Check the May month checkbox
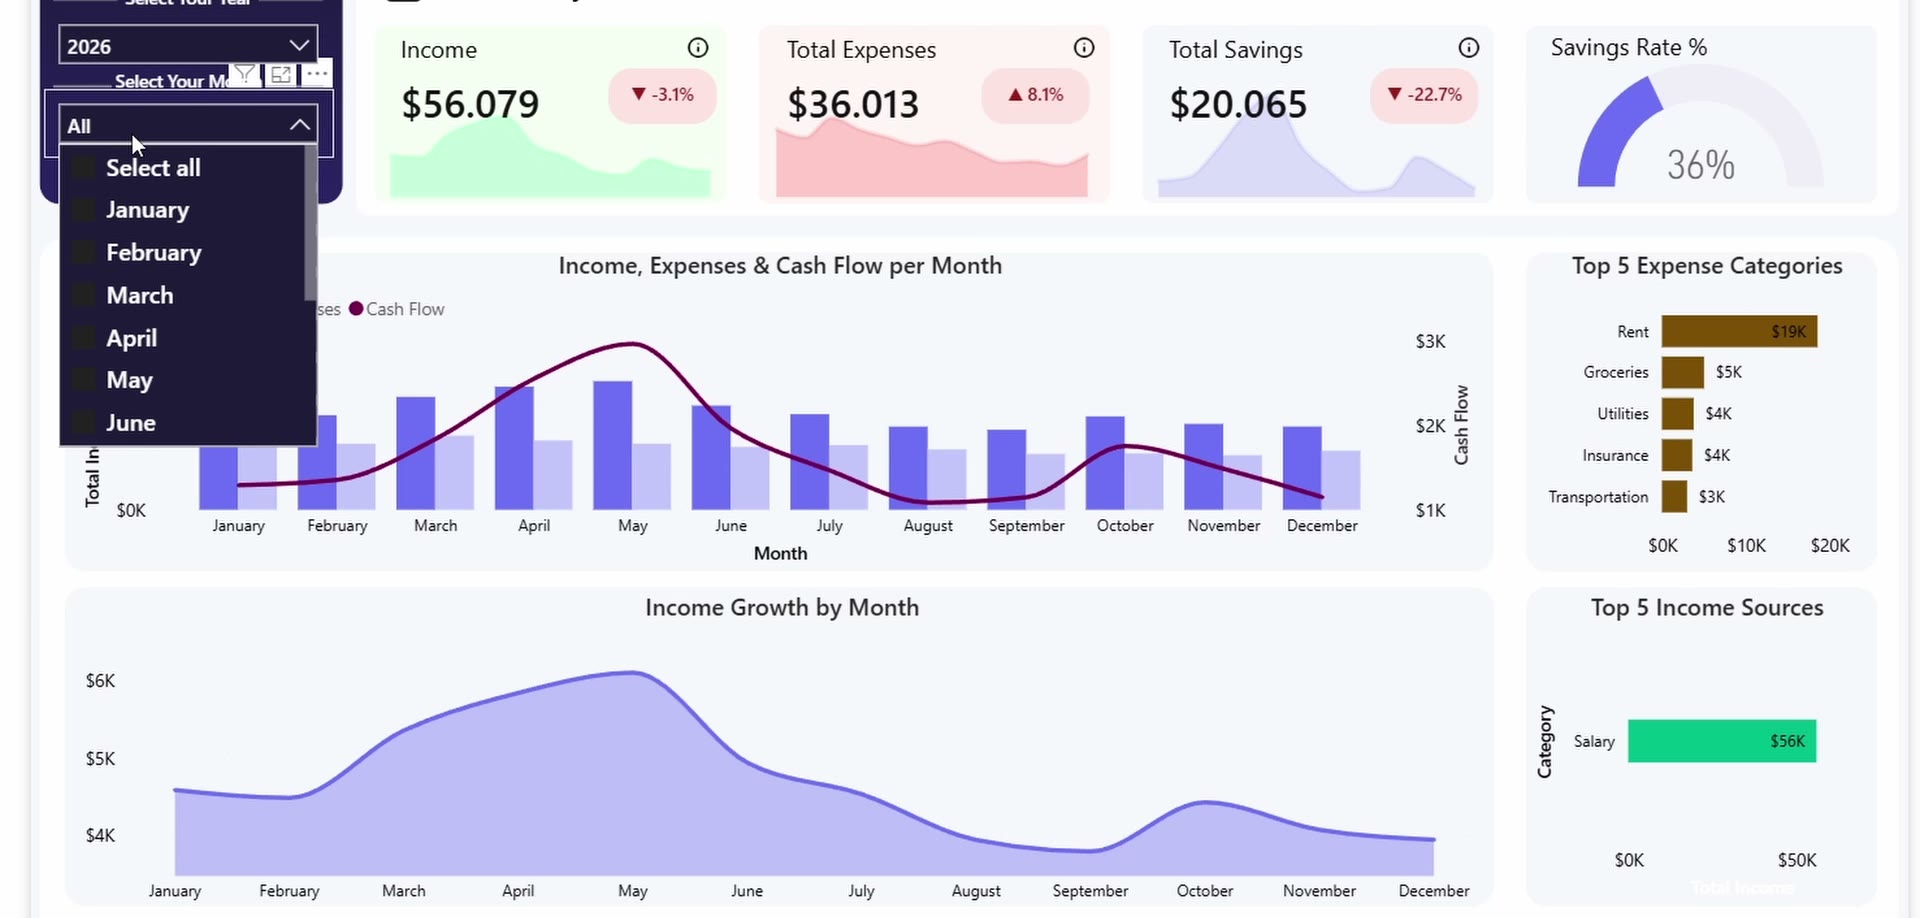 point(84,380)
